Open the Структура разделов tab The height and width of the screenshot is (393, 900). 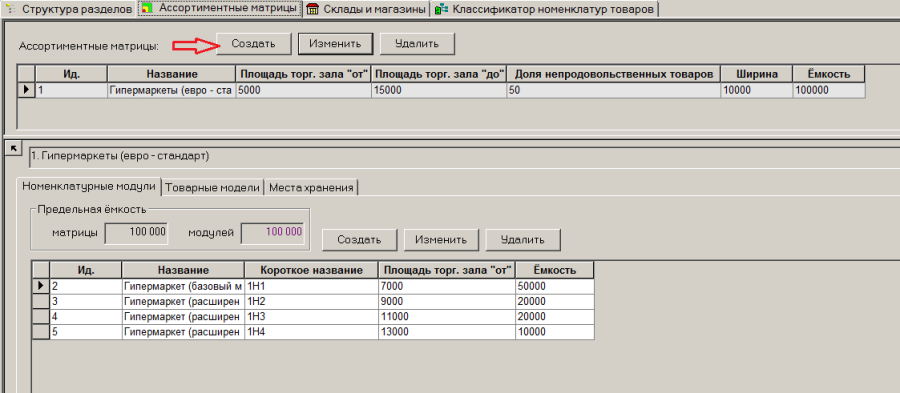68,9
